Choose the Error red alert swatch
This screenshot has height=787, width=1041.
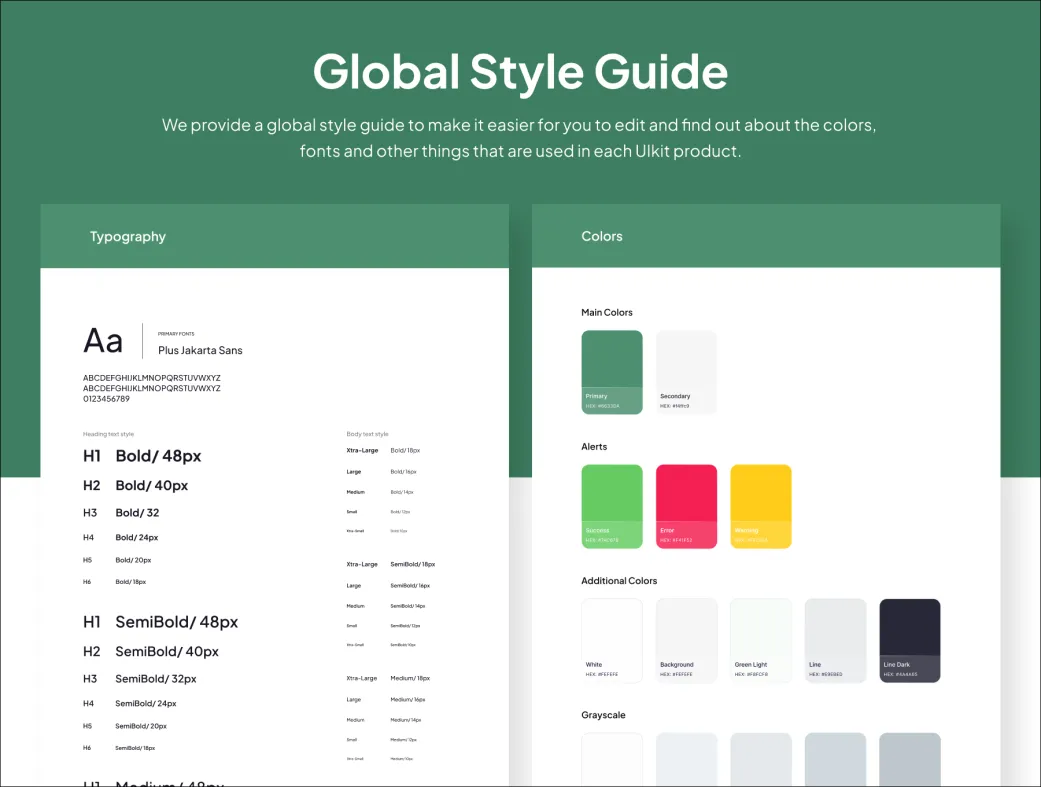686,506
